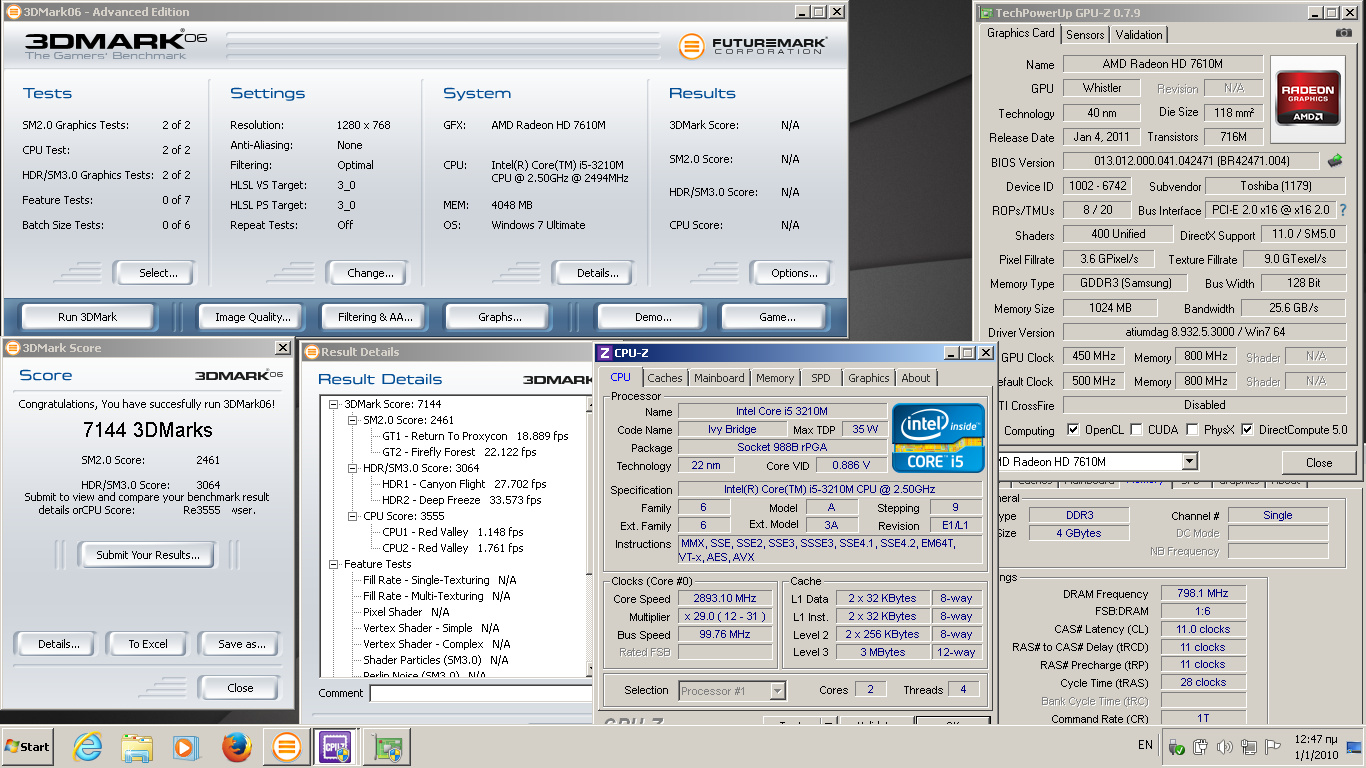
Task: Open the Graphics tab in CPU-Z
Action: [868, 378]
